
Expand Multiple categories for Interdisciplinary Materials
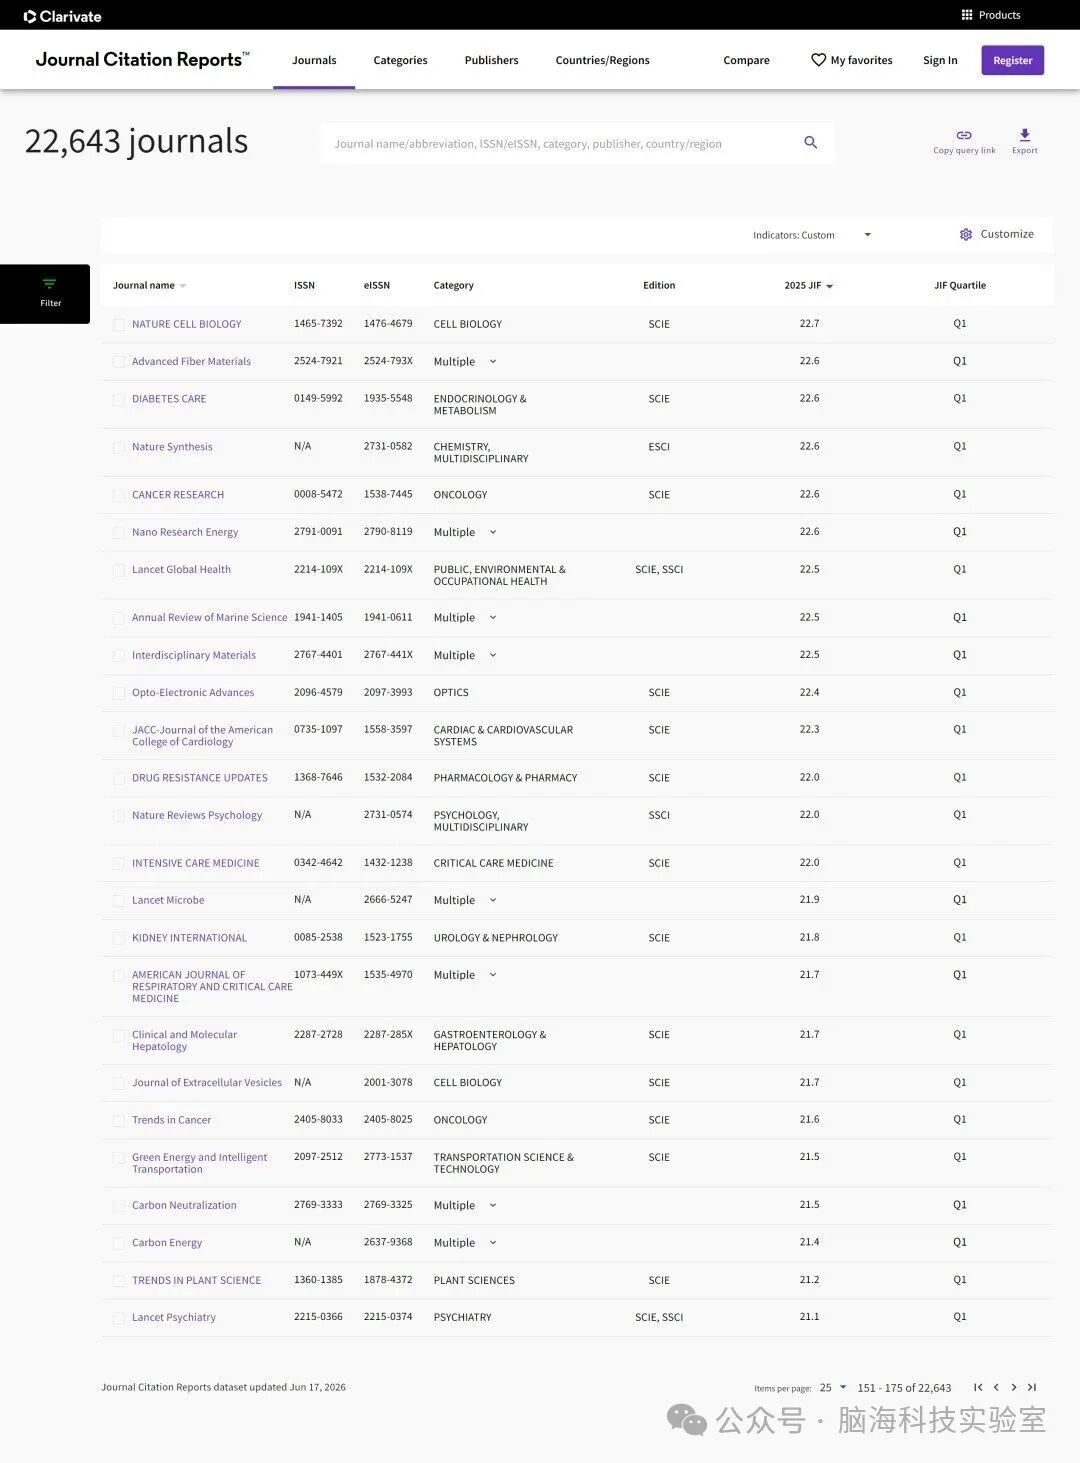coord(492,655)
